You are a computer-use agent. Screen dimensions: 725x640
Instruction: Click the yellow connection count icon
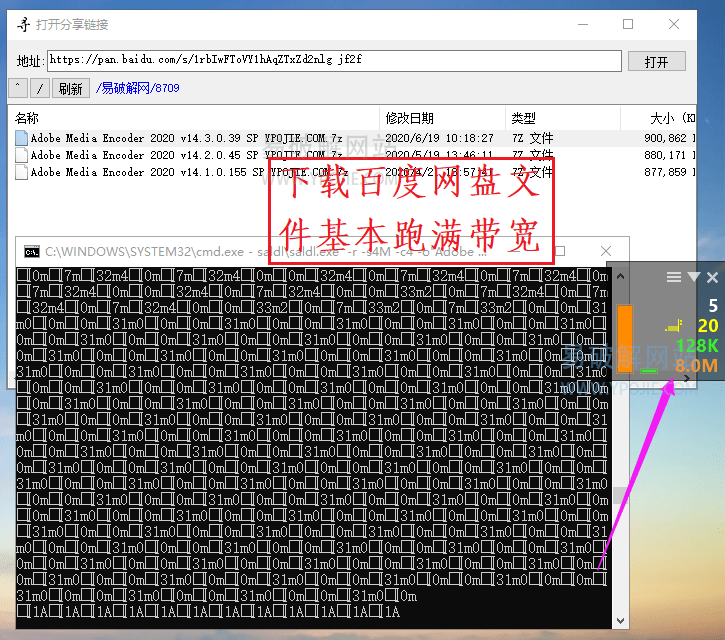(674, 326)
